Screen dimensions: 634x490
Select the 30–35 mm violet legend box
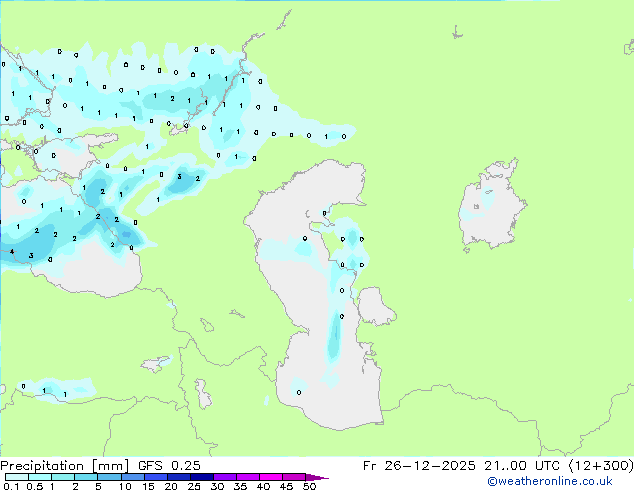(225, 477)
